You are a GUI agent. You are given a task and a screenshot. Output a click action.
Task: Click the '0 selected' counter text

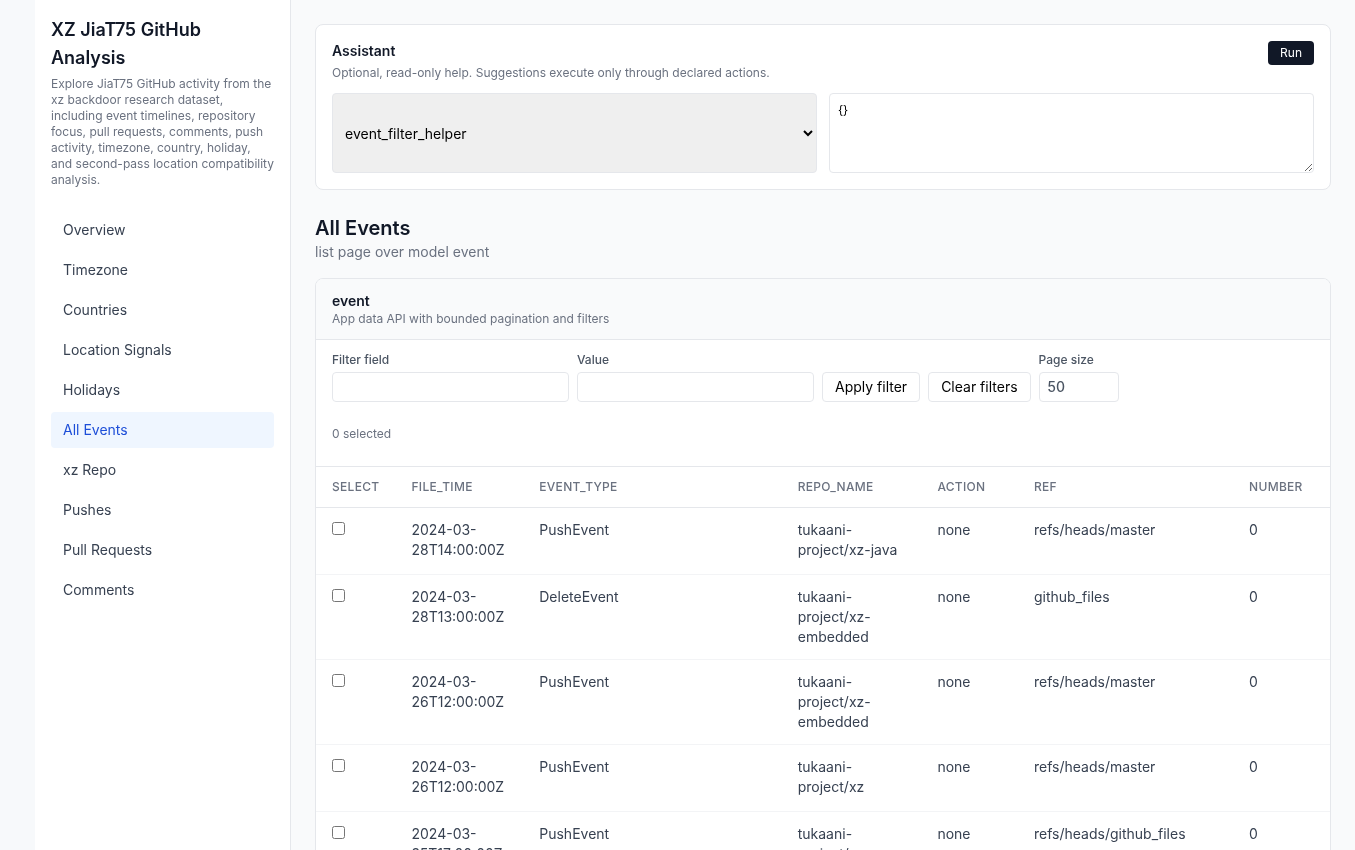[x=361, y=434]
